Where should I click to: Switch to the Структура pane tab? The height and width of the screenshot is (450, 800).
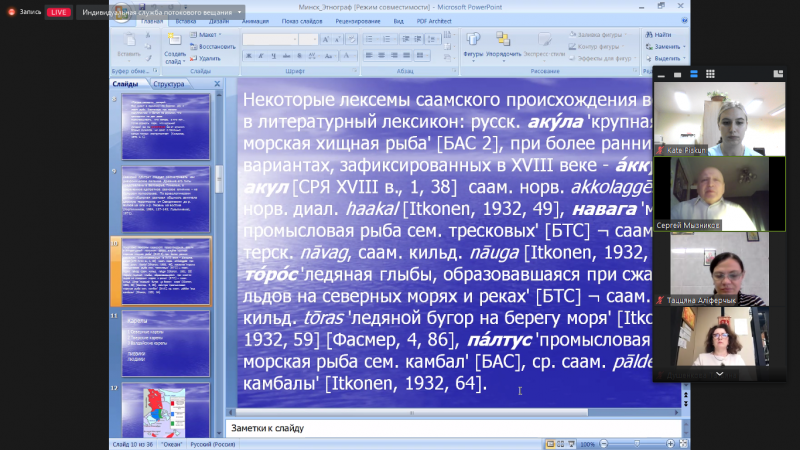[169, 85]
